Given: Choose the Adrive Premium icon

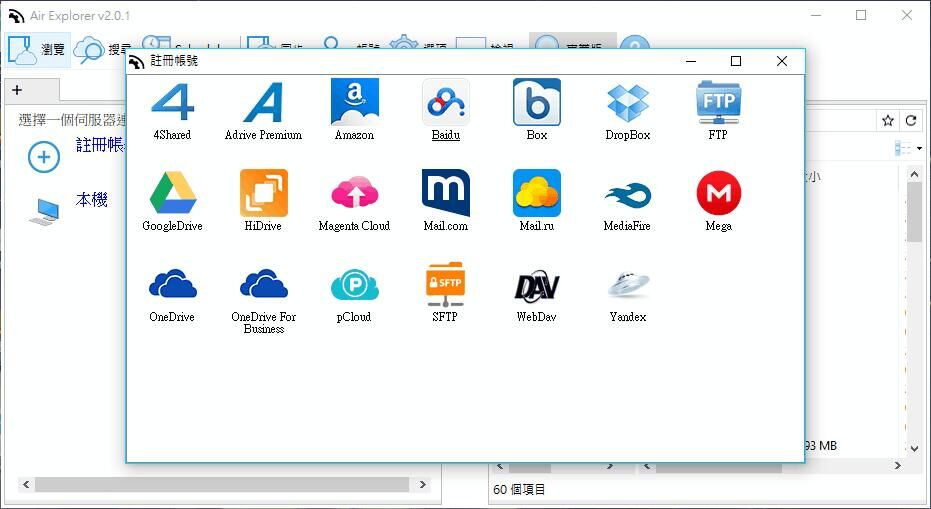Looking at the screenshot, I should coord(263,103).
